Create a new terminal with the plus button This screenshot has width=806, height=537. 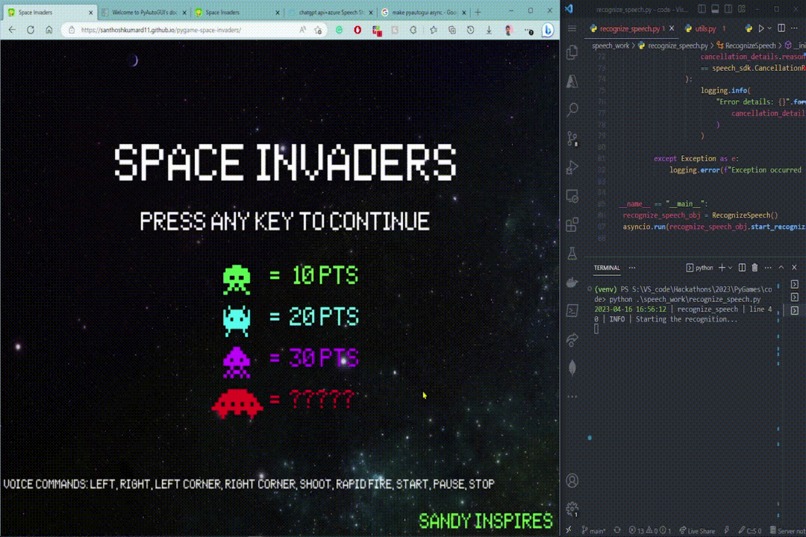tap(722, 268)
